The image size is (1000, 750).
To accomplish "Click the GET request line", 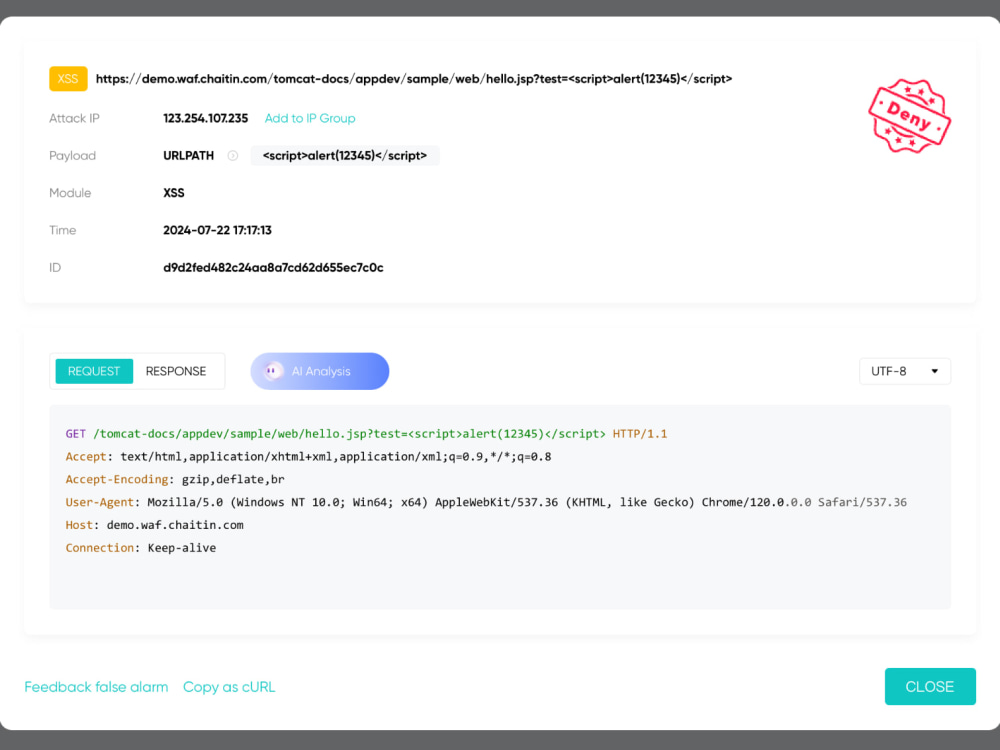I will [366, 434].
